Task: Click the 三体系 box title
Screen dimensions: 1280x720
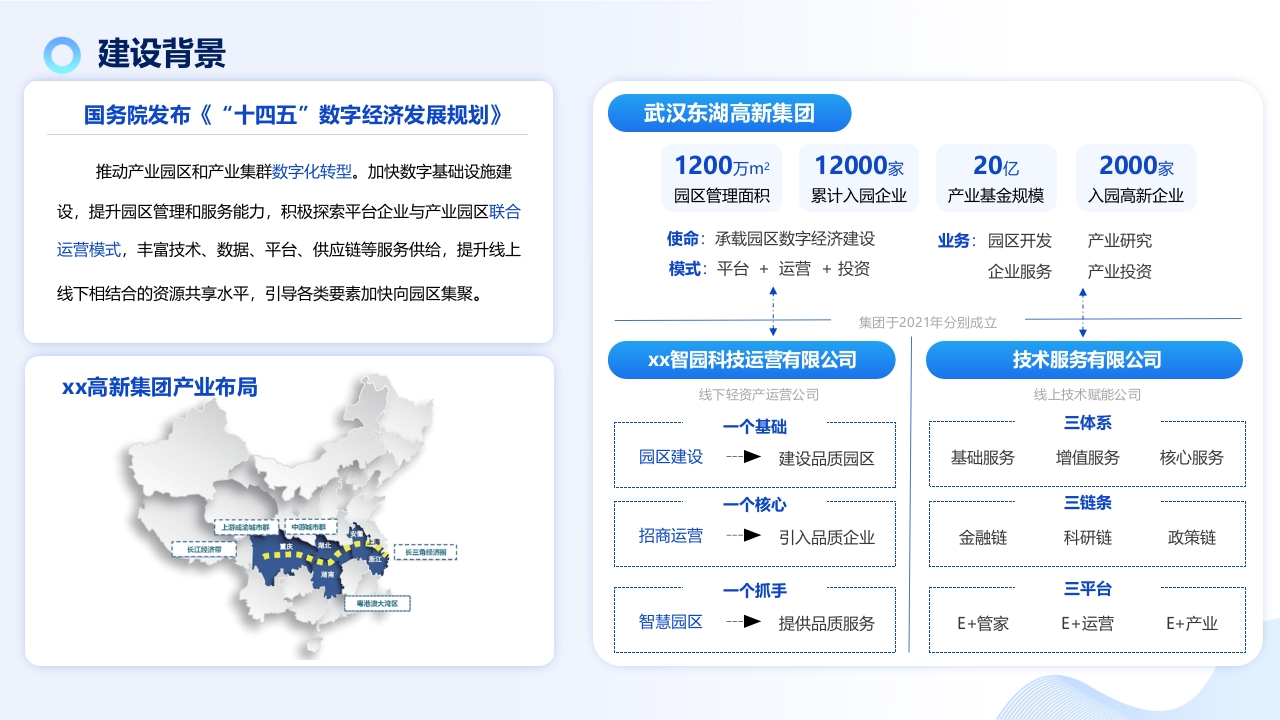Action: click(1088, 423)
